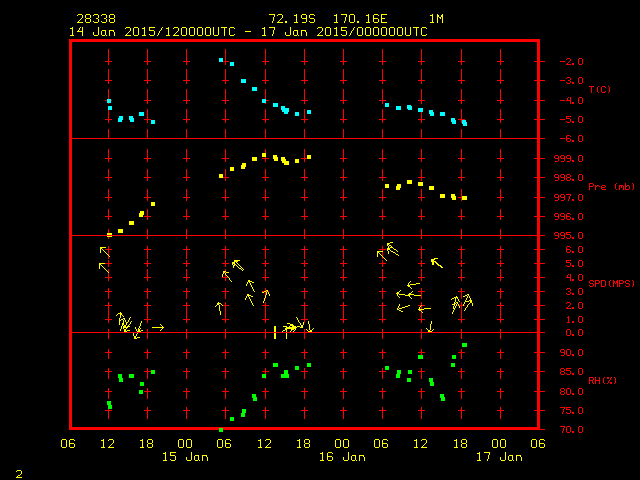Select the T(C) temperature axis label
The image size is (640, 480).
pos(599,90)
